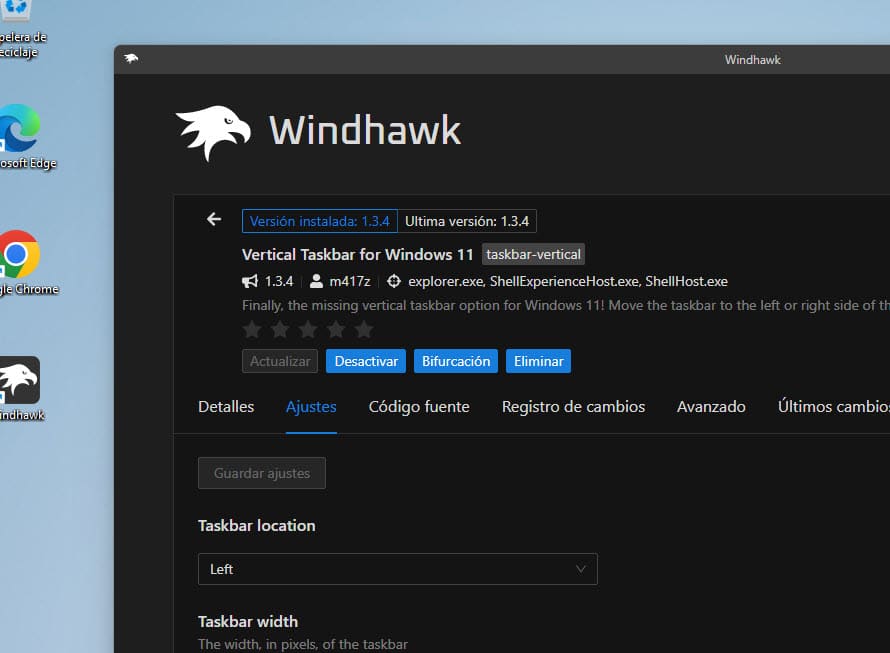Click the Taskbar location heading
890x653 pixels.
257,526
